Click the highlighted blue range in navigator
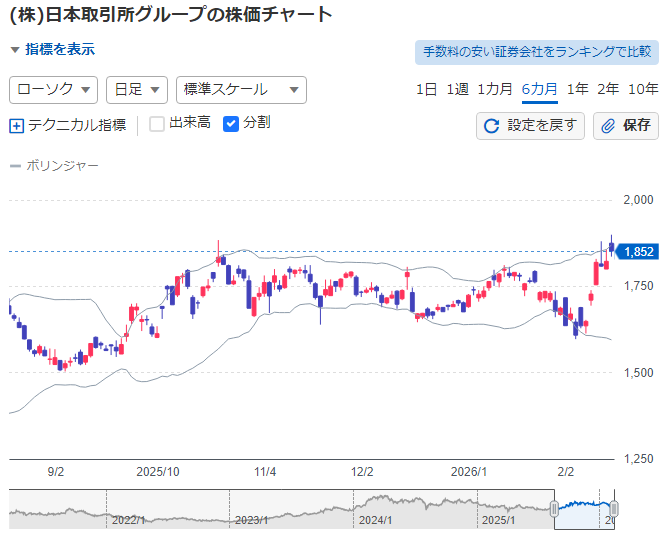The height and width of the screenshot is (535, 664). click(x=584, y=509)
